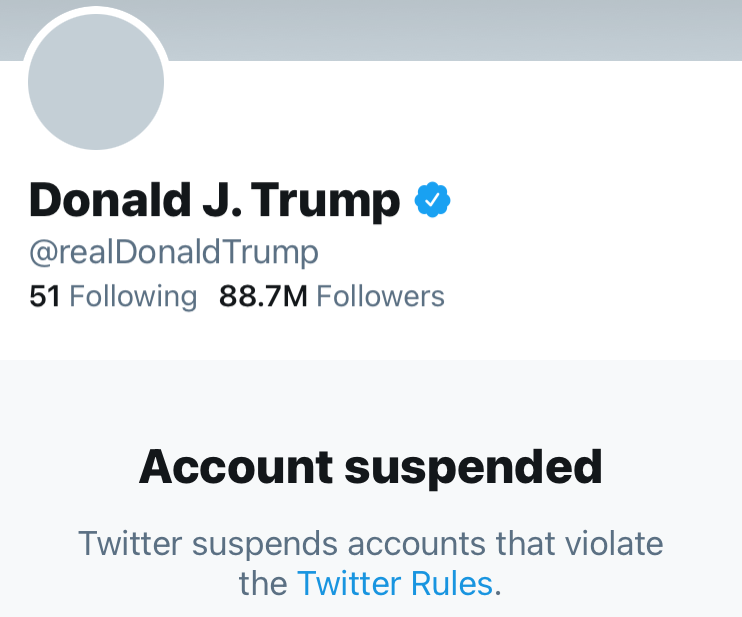Click the 'Twitter suspends accounts that violate' text
Viewport: 742px width, 617px height.
tap(371, 545)
